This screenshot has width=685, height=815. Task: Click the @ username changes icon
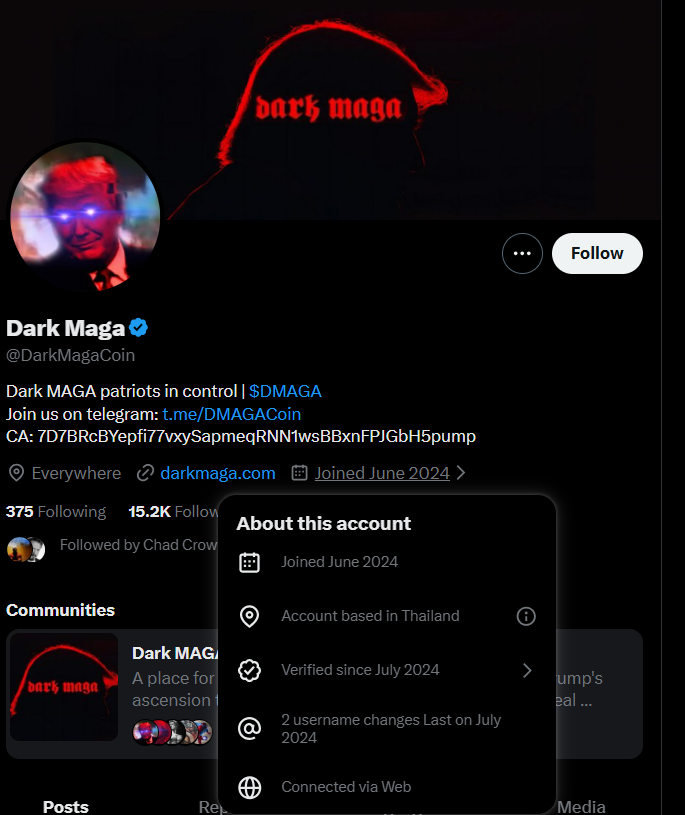point(250,729)
